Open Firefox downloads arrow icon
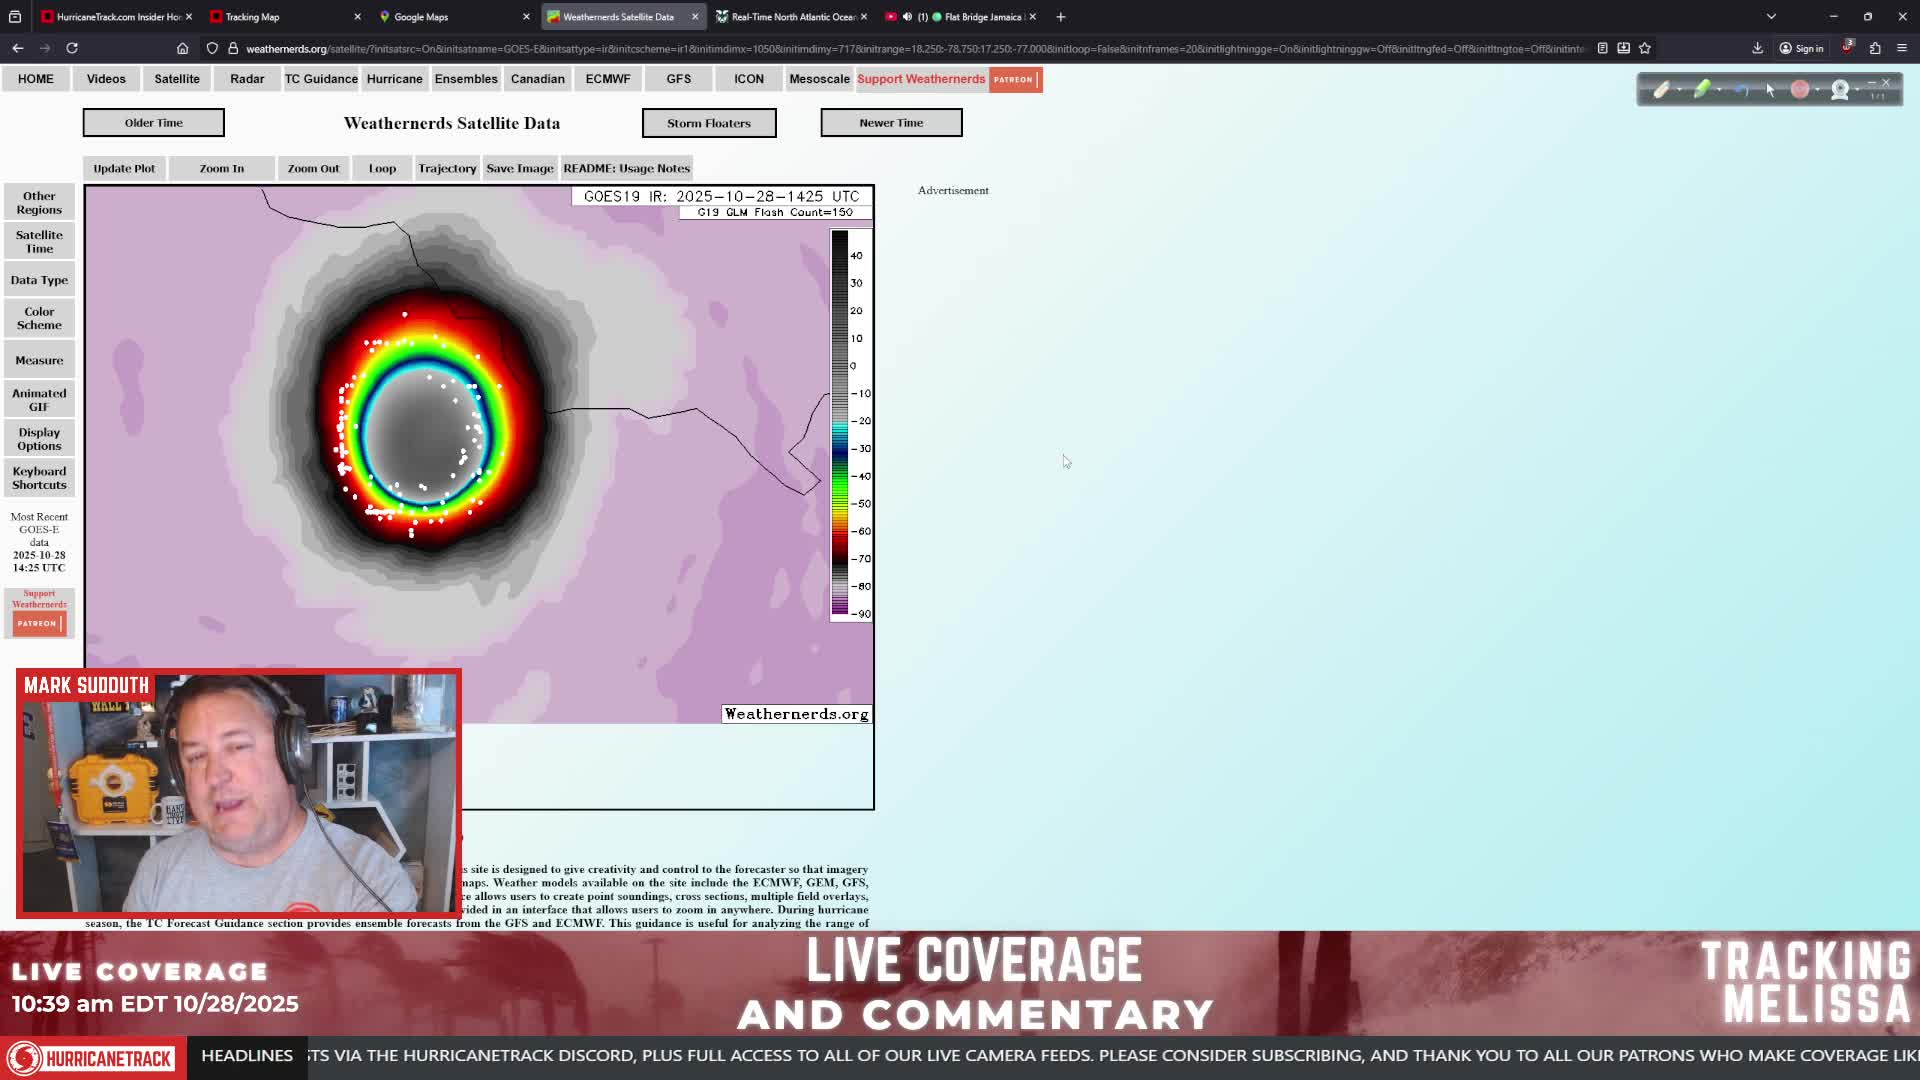 point(1757,48)
